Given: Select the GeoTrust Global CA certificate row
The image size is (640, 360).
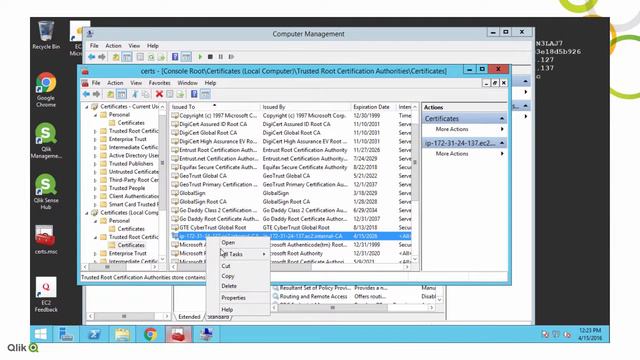Looking at the screenshot, I should click(x=291, y=176).
